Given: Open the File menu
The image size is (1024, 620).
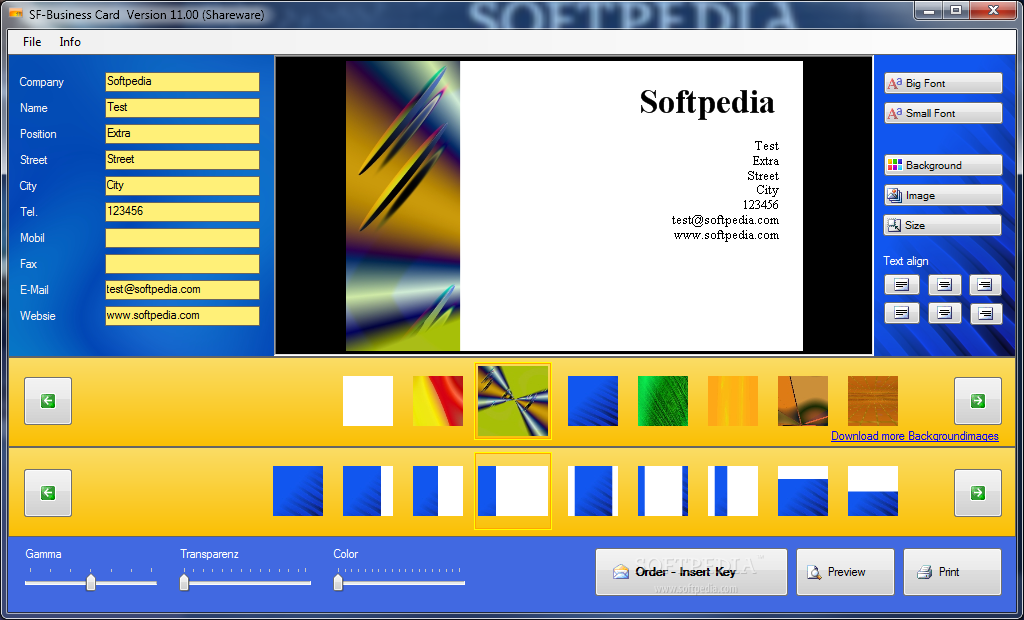Looking at the screenshot, I should (x=32, y=42).
